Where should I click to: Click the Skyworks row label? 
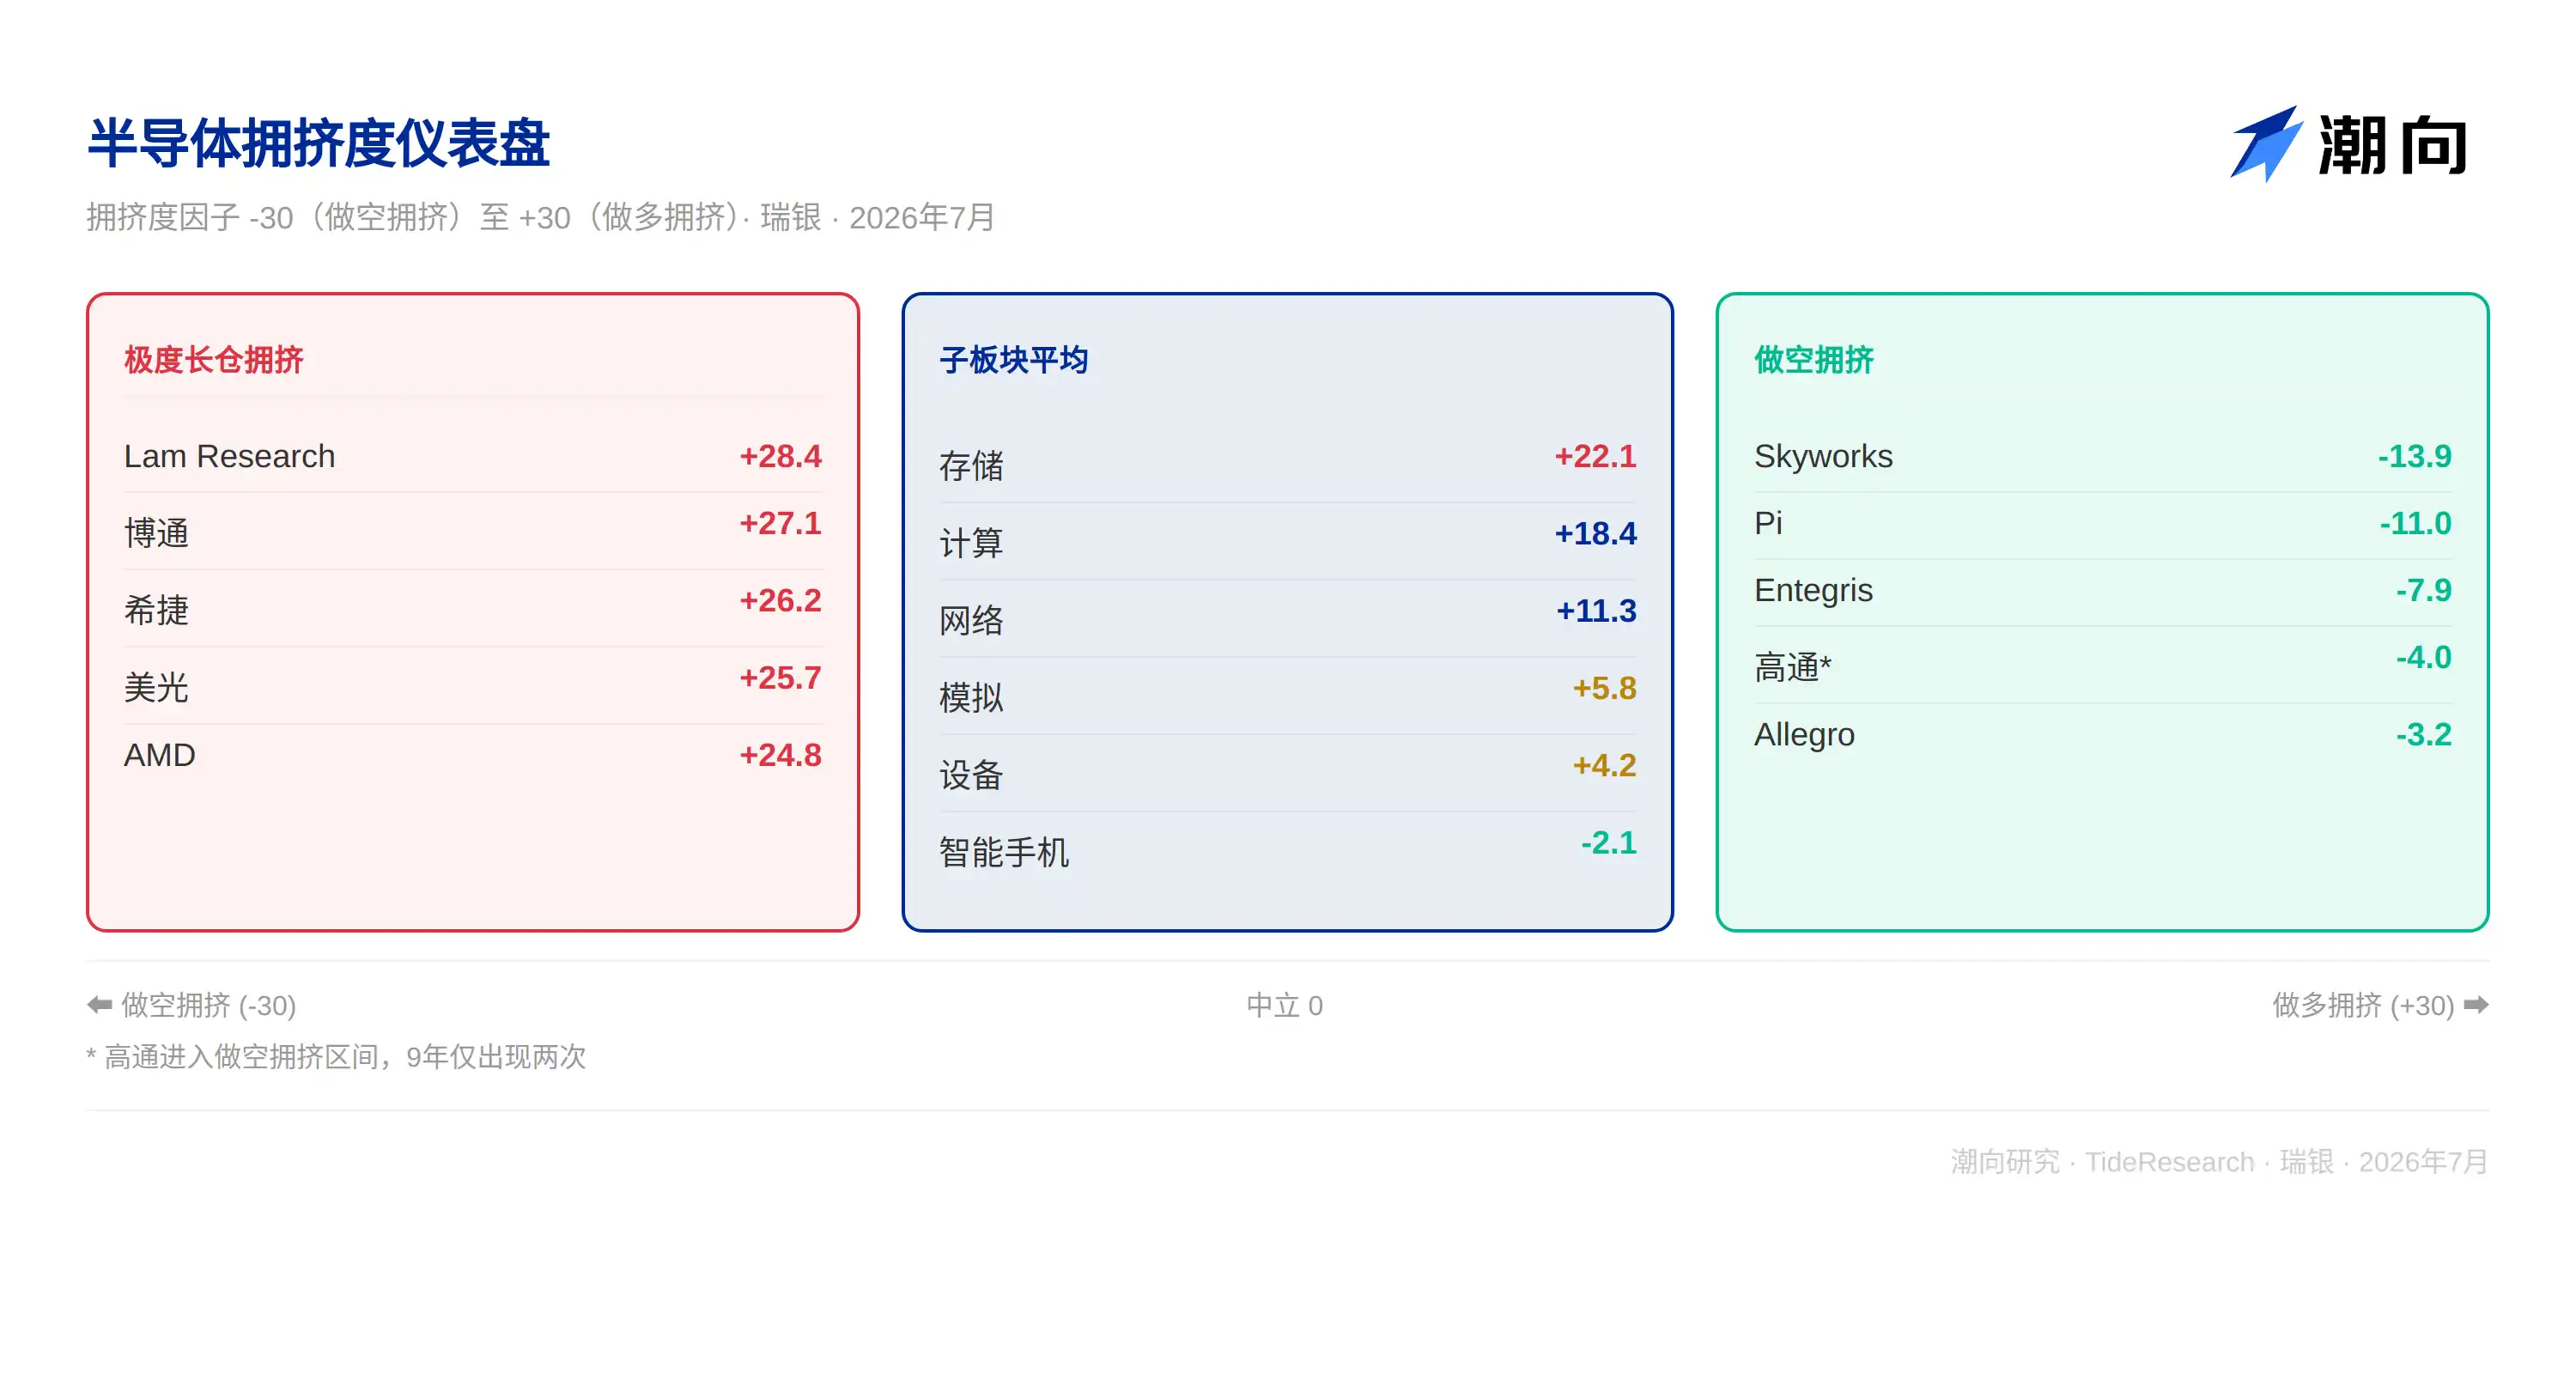[x=1823, y=456]
